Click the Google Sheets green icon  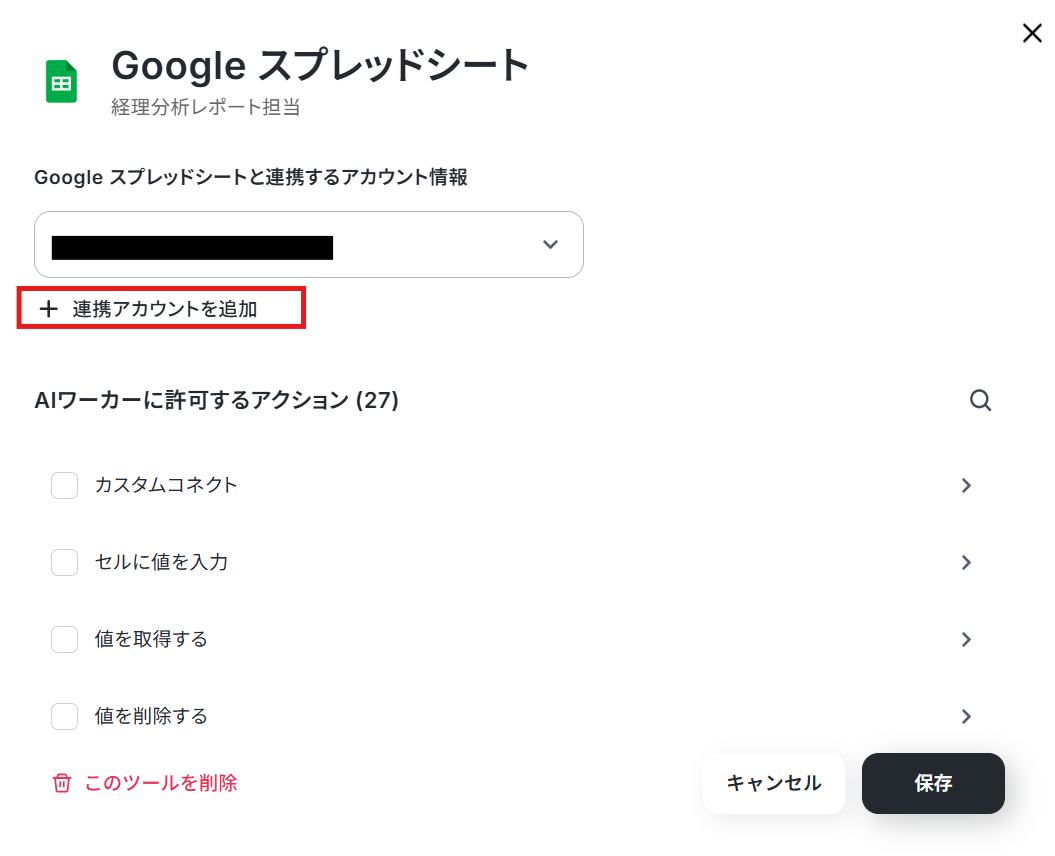coord(61,81)
